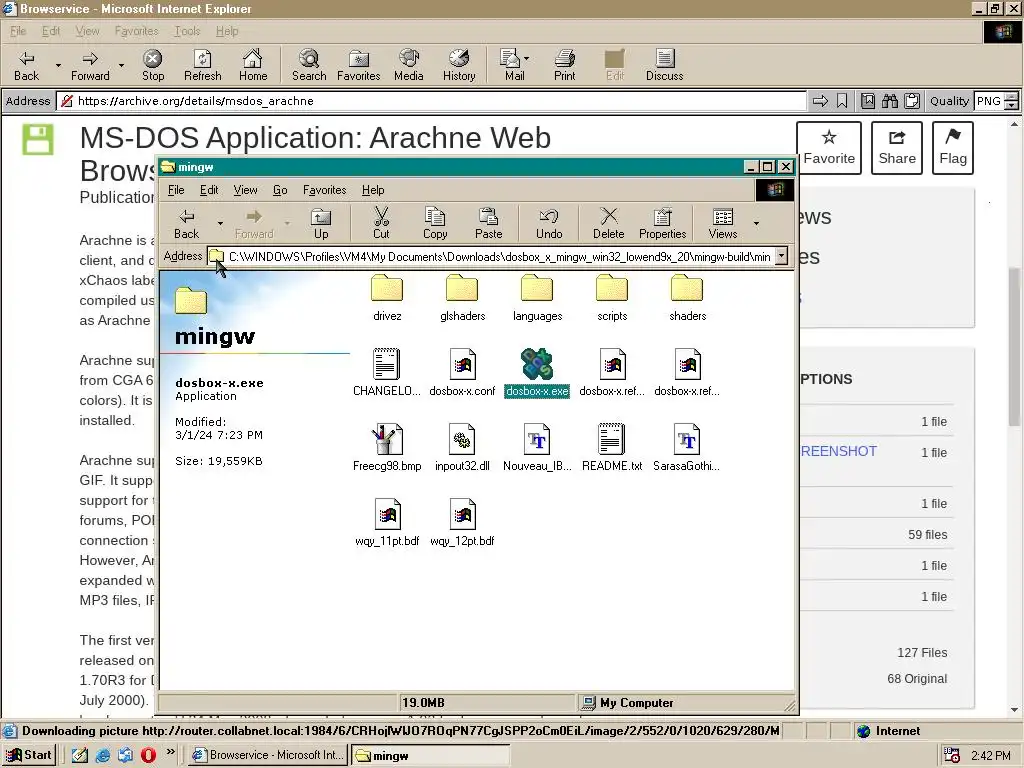
Task: Click Undo in the mingw toolbar
Action: [549, 223]
